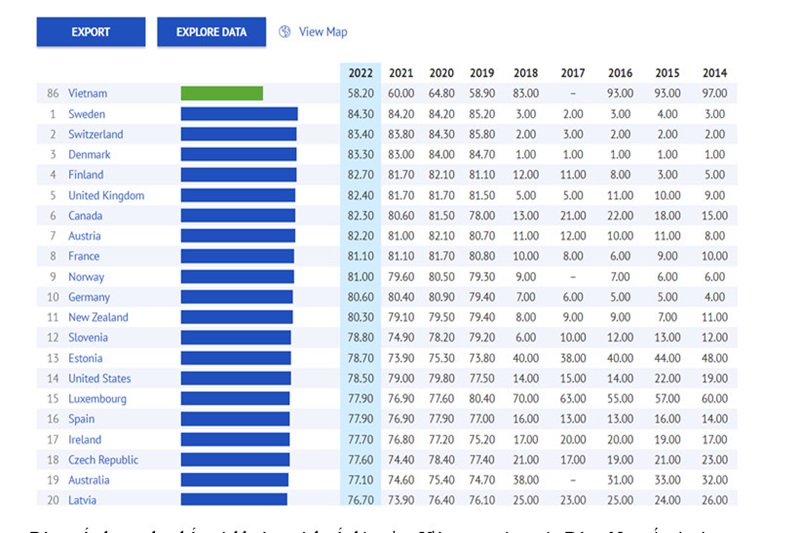
Task: Open the EXPLORE DATA button
Action: pos(211,32)
